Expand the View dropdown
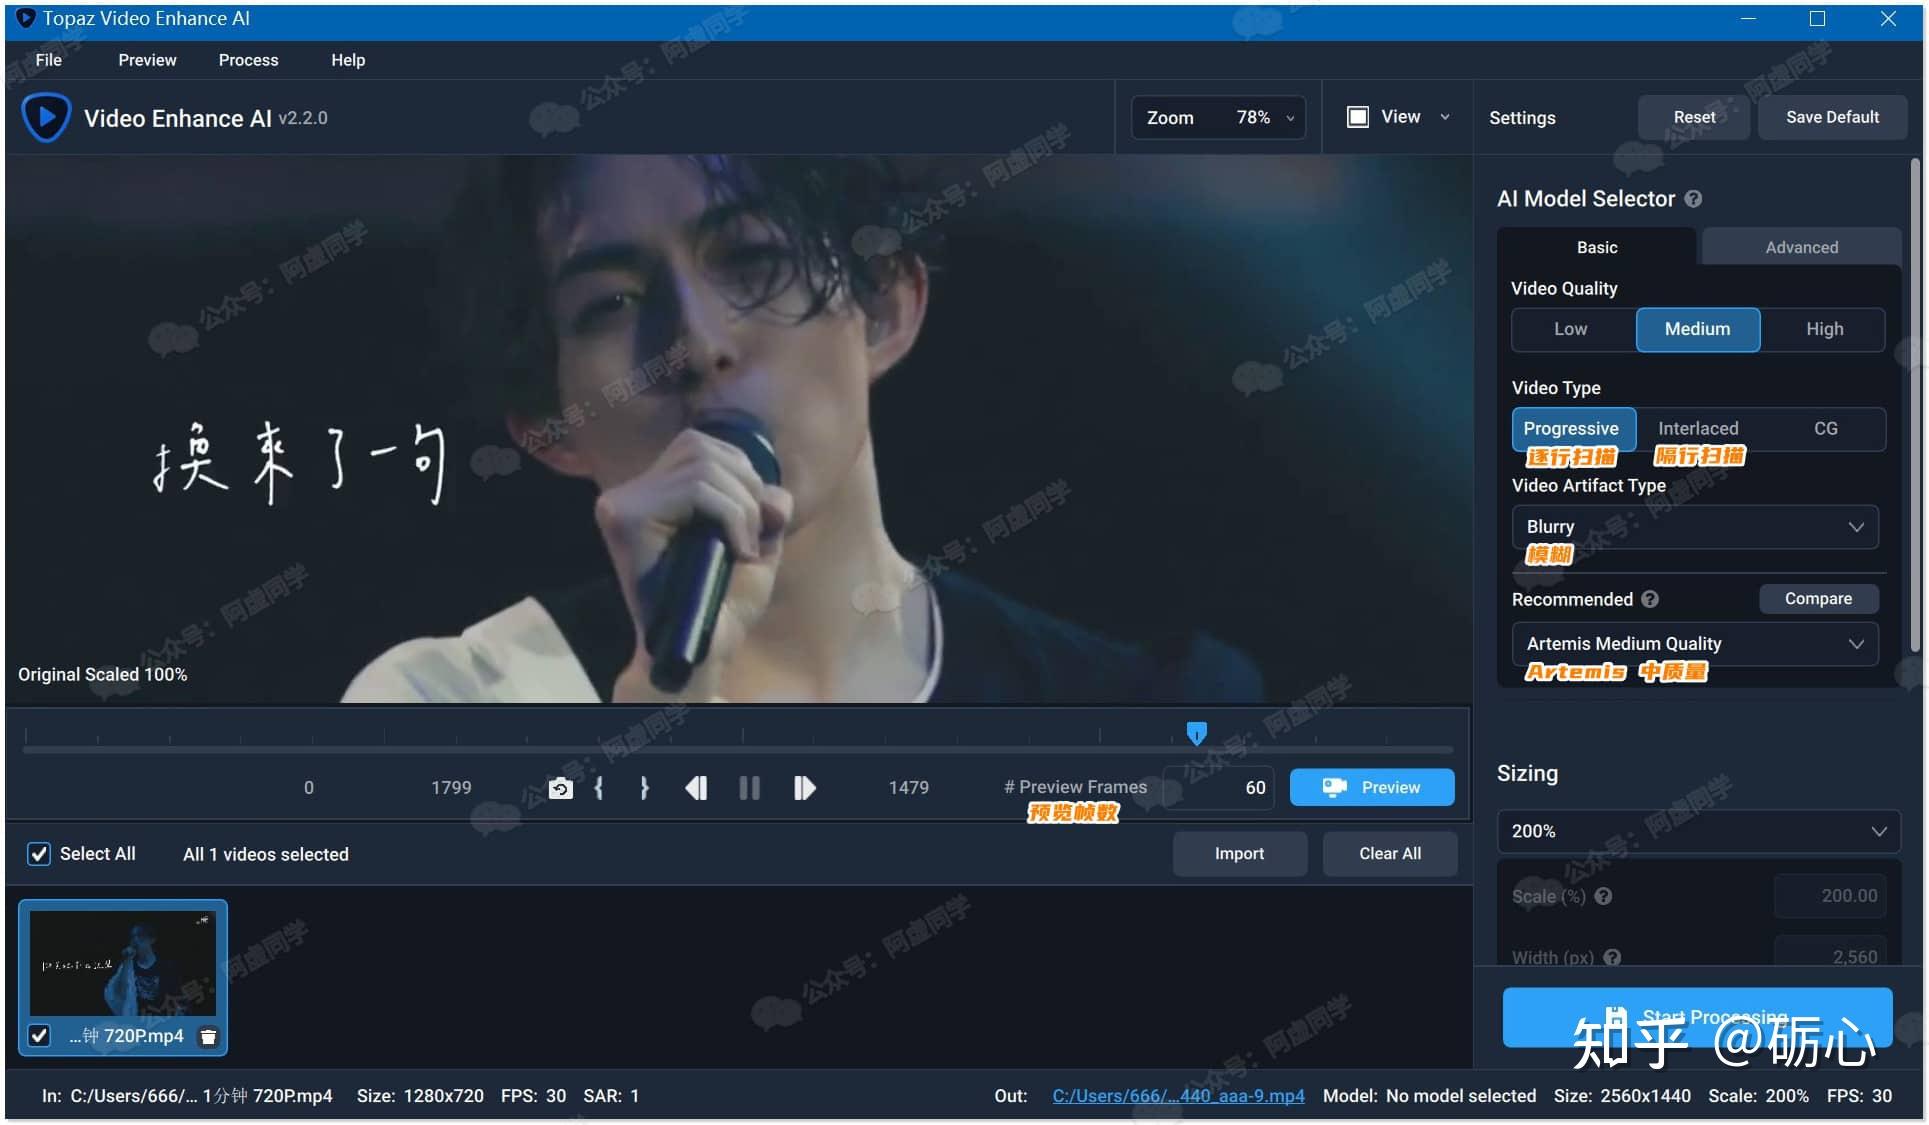The image size is (1929, 1125). [x=1445, y=117]
